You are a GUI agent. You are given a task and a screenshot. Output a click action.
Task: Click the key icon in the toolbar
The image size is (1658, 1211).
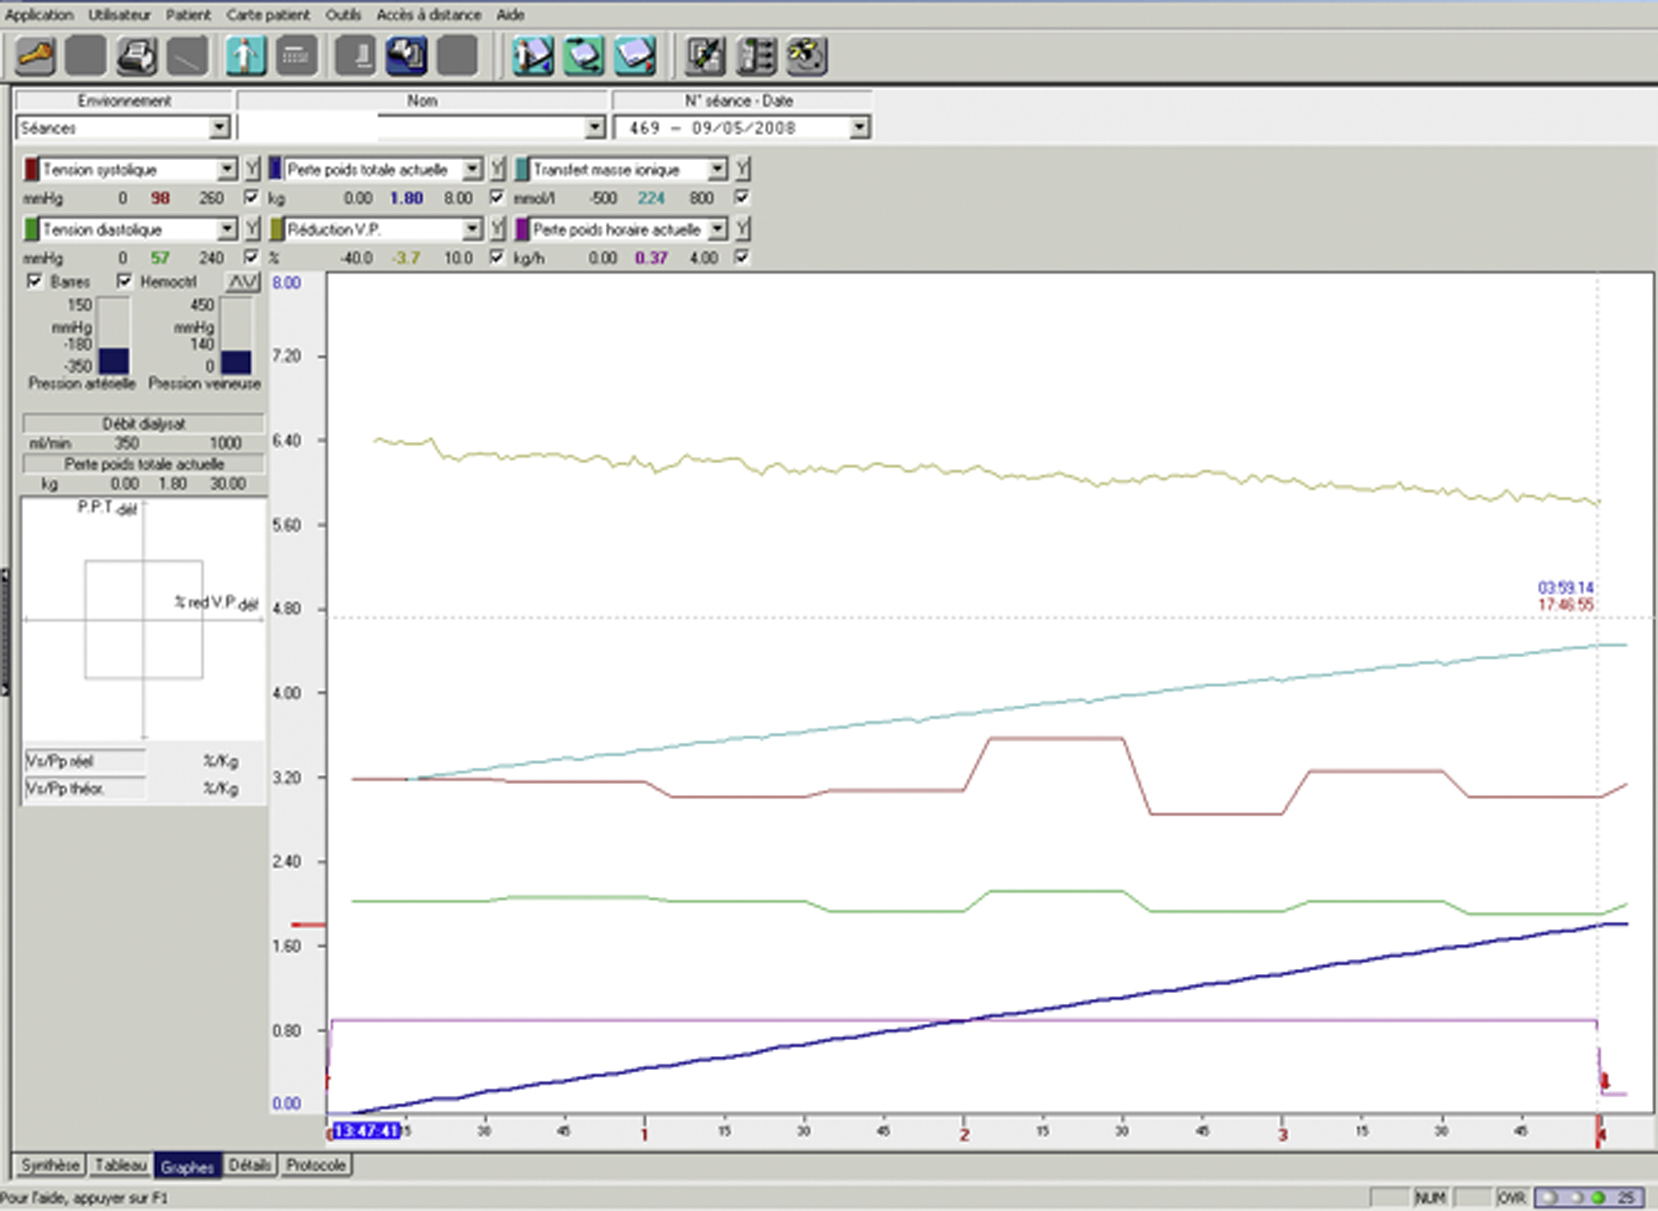[35, 56]
